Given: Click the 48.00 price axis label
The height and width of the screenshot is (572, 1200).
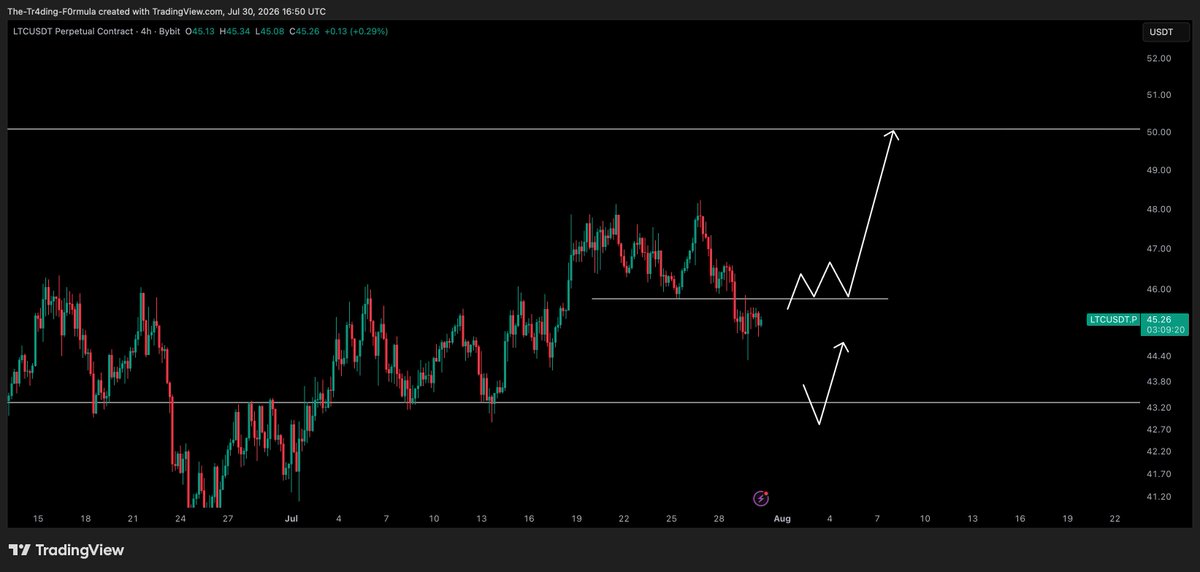Looking at the screenshot, I should click(x=1159, y=209).
